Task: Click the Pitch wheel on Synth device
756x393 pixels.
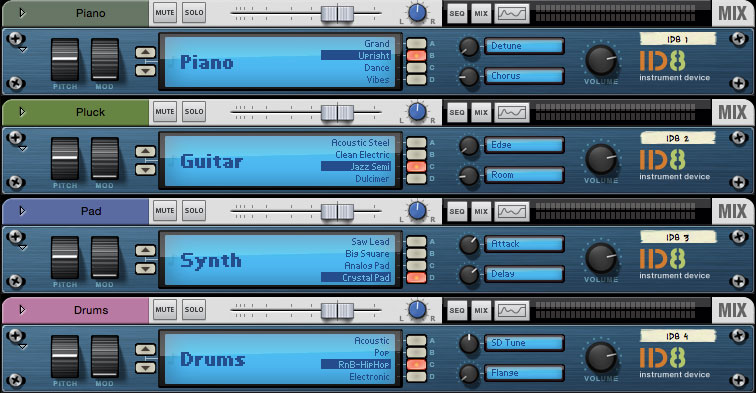Action: pyautogui.click(x=65, y=257)
